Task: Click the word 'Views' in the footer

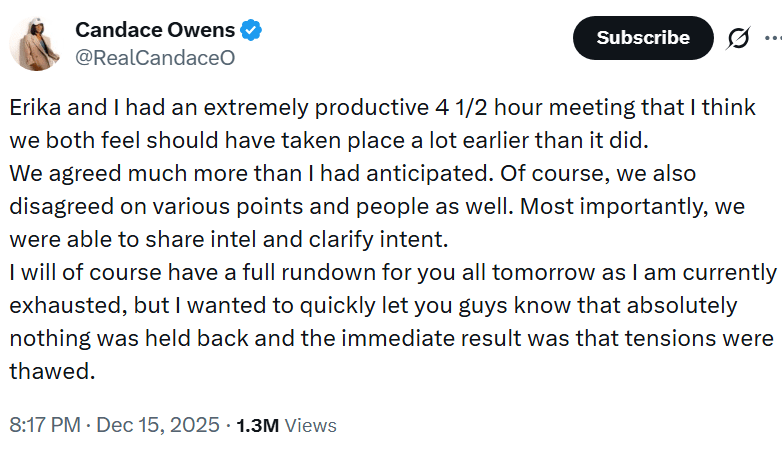Action: (311, 425)
